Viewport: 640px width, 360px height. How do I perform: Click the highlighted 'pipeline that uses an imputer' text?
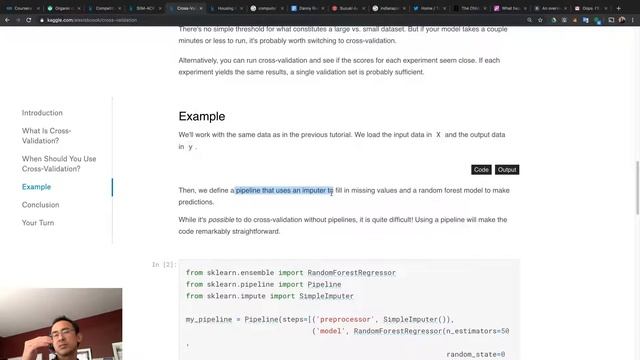pos(284,191)
